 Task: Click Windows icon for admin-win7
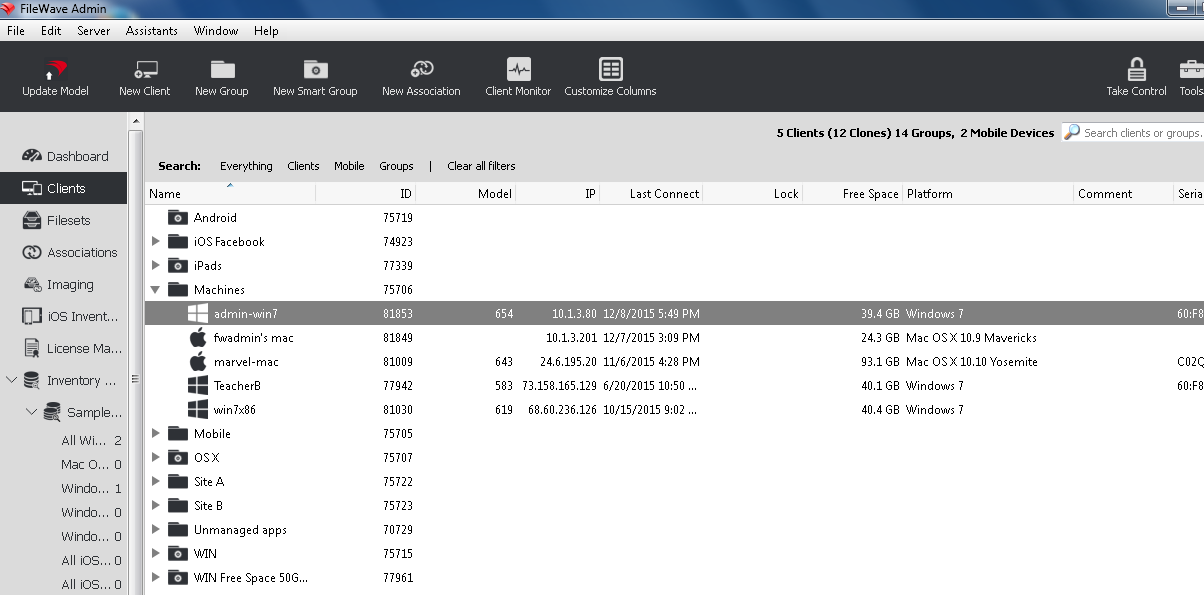pos(197,313)
